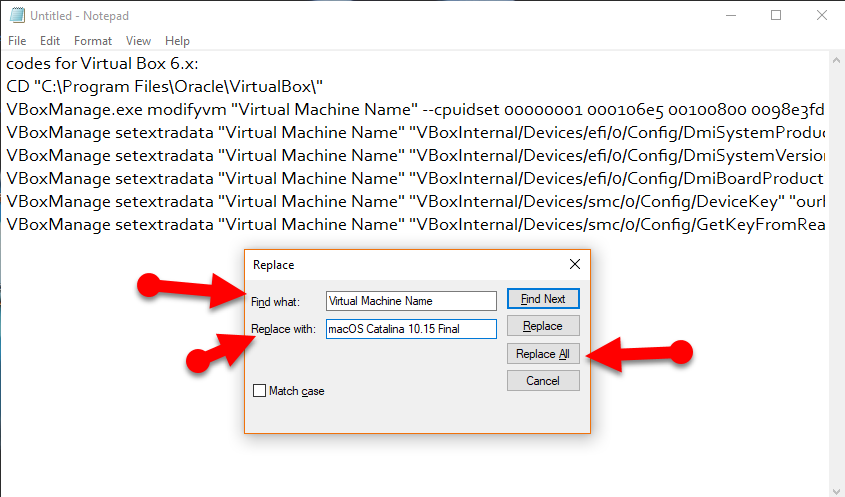Click the Notepad app icon in title bar
845x497 pixels.
14,16
